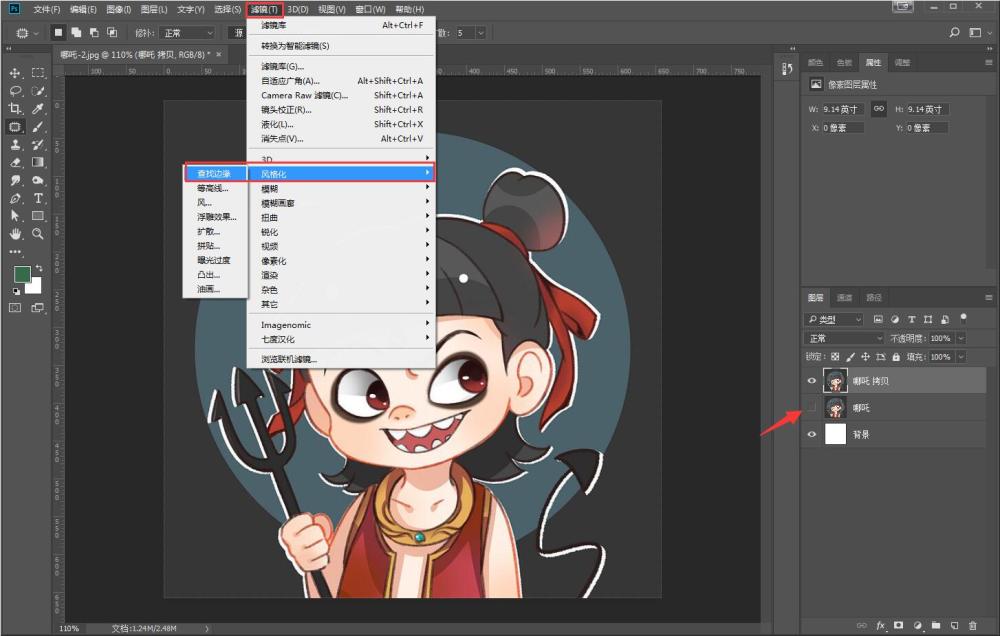Toggle lock all for the layer
Screen dimensions: 1000x636
[896, 357]
